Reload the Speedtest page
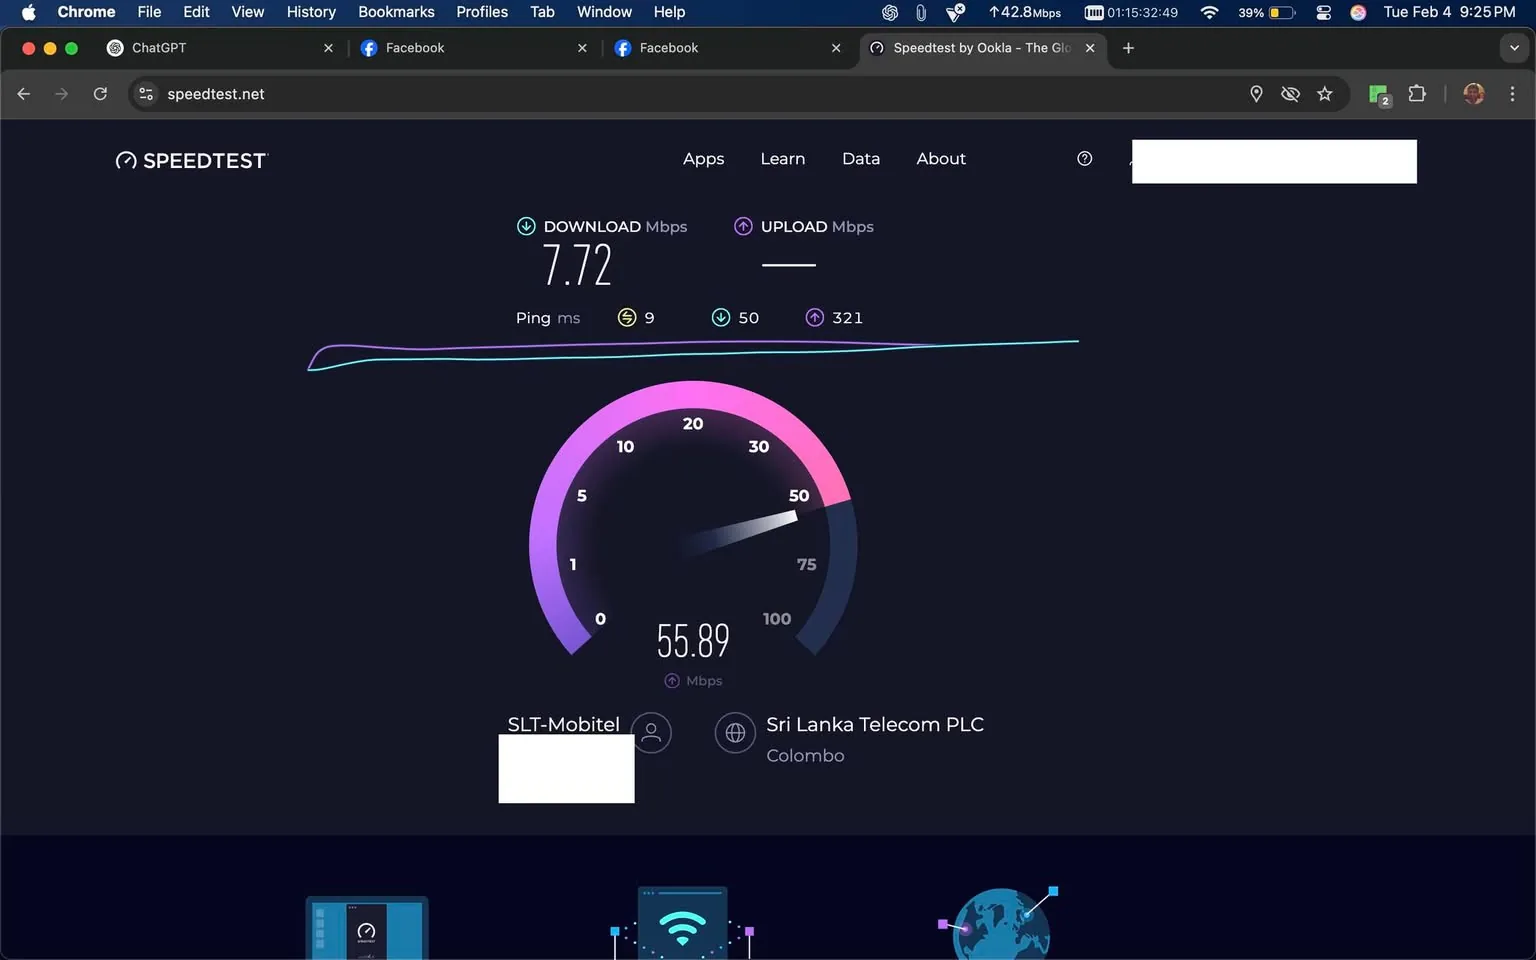This screenshot has height=960, width=1536. [x=100, y=94]
